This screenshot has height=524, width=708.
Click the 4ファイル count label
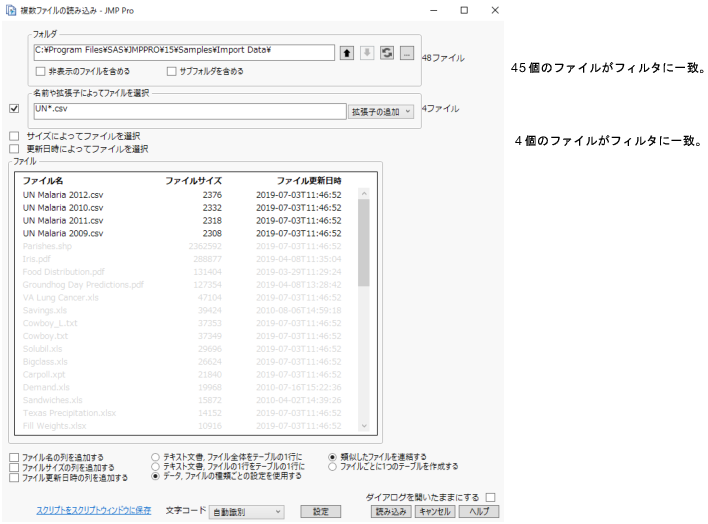tap(440, 108)
